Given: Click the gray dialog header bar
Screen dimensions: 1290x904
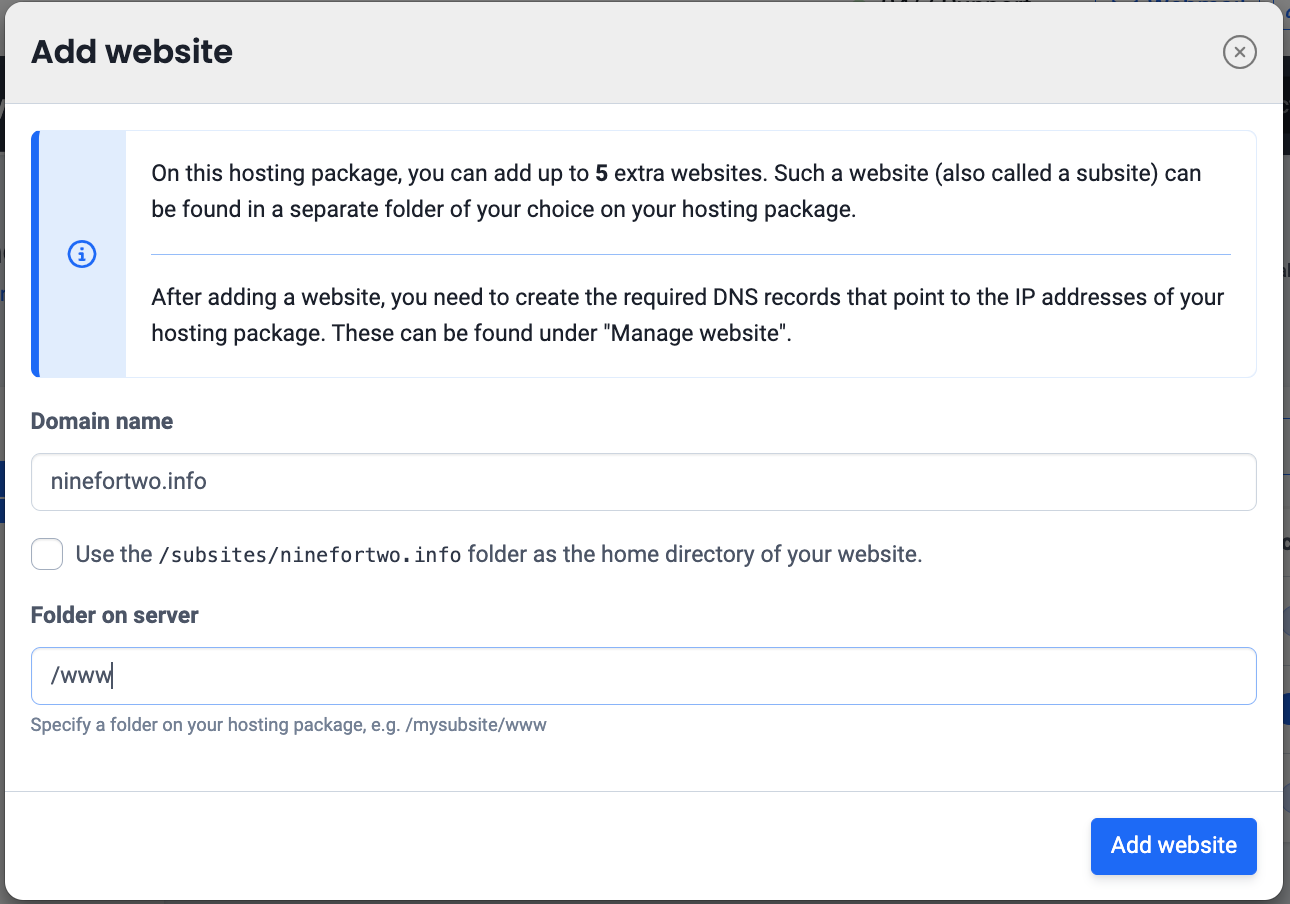Looking at the screenshot, I should (700, 52).
